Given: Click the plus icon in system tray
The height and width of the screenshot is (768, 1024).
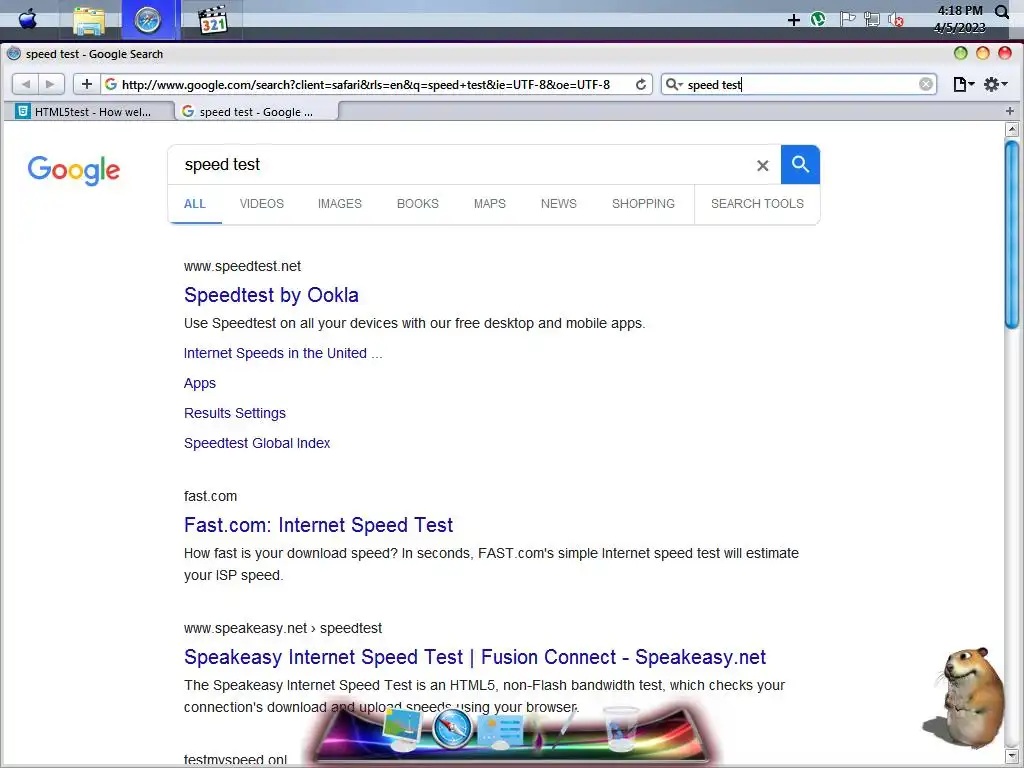Looking at the screenshot, I should [793, 20].
